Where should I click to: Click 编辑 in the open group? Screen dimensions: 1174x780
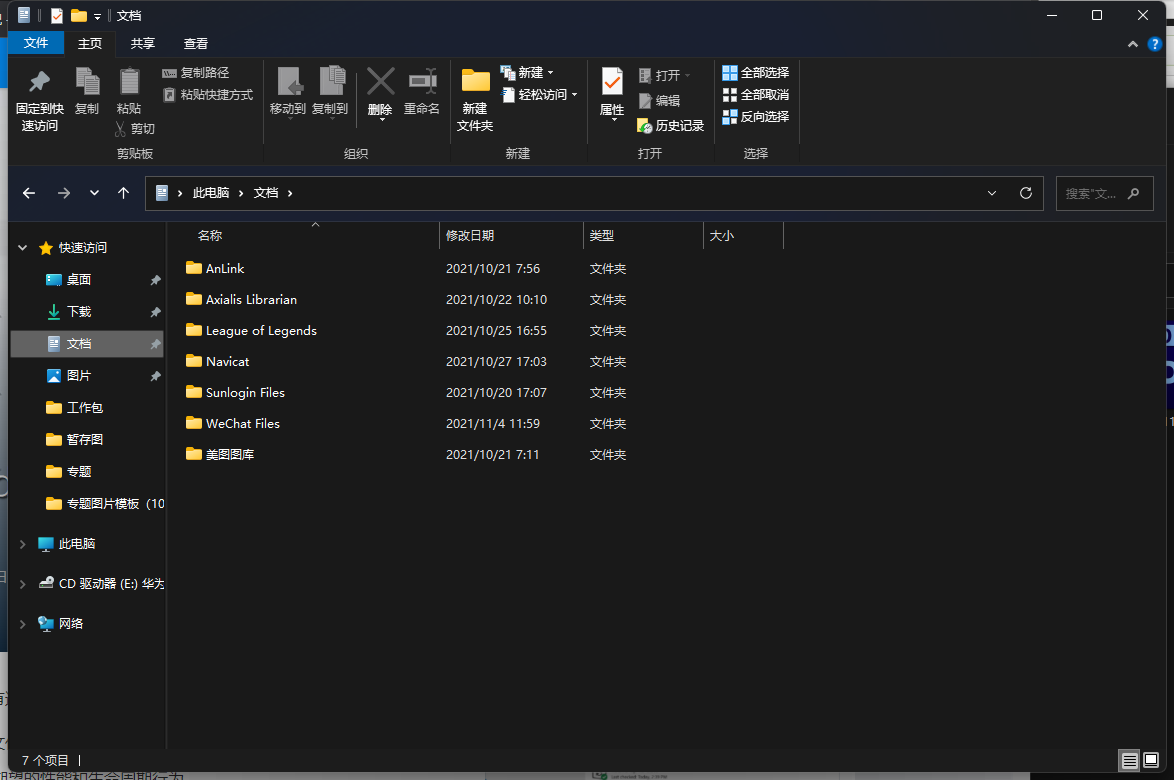click(x=659, y=100)
